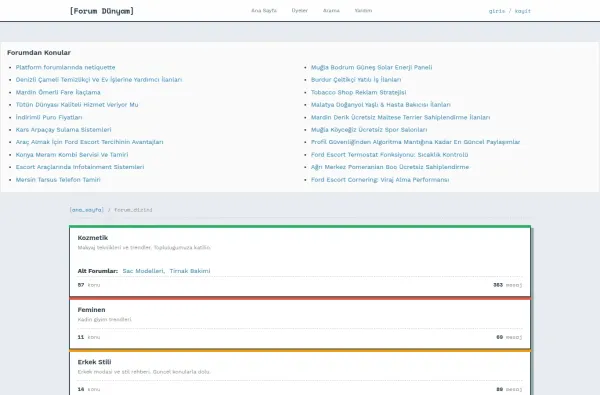This screenshot has height=395, width=600.
Task: Click Kozmetik's 57 konu count
Action: [x=89, y=285]
